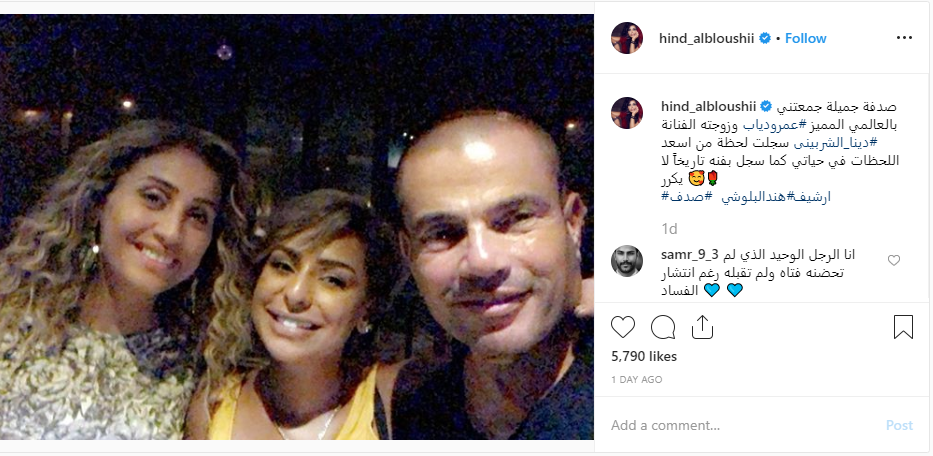View the 5,790 likes list
The width and height of the screenshot is (933, 456).
[x=644, y=356]
